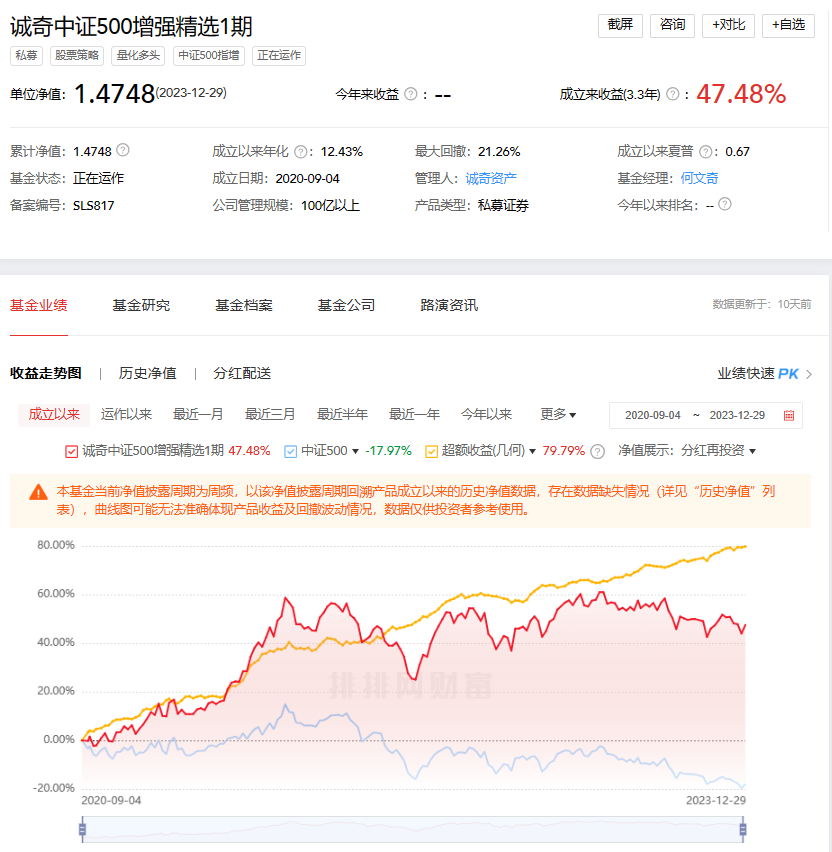Select 今年以来 time range
The image size is (832, 852).
pyautogui.click(x=486, y=415)
